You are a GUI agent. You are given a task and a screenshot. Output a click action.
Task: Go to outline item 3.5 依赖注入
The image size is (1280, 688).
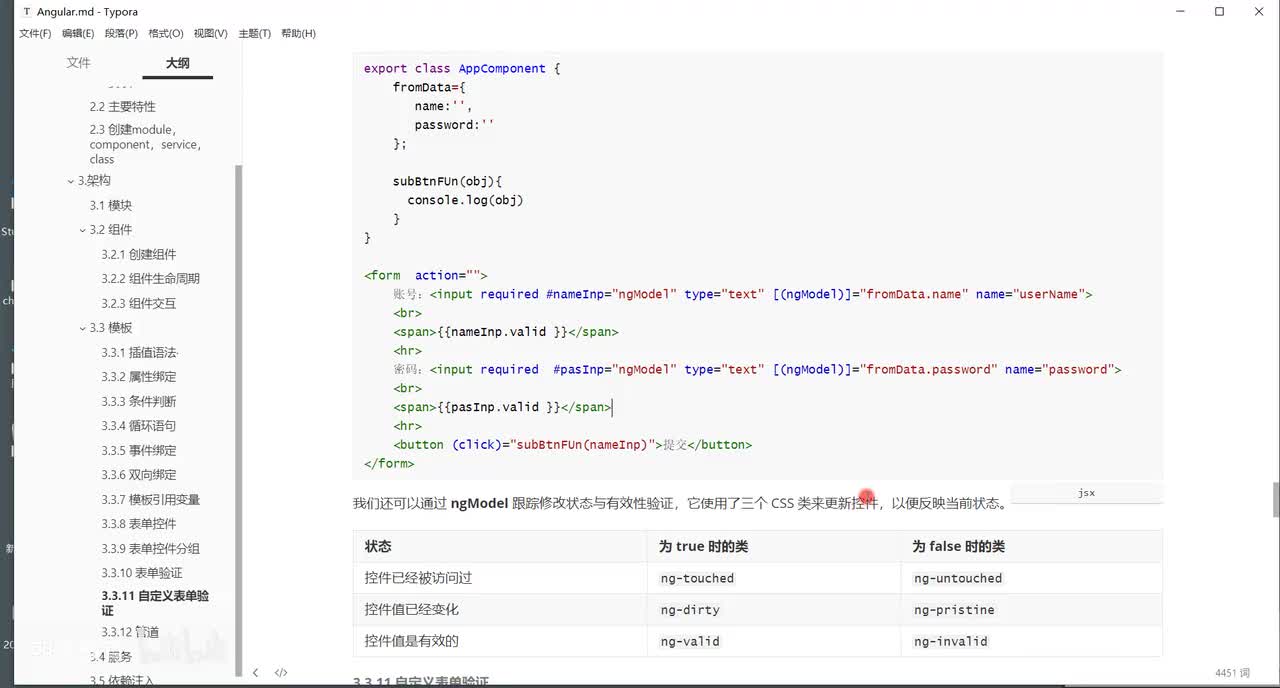[x=122, y=681]
